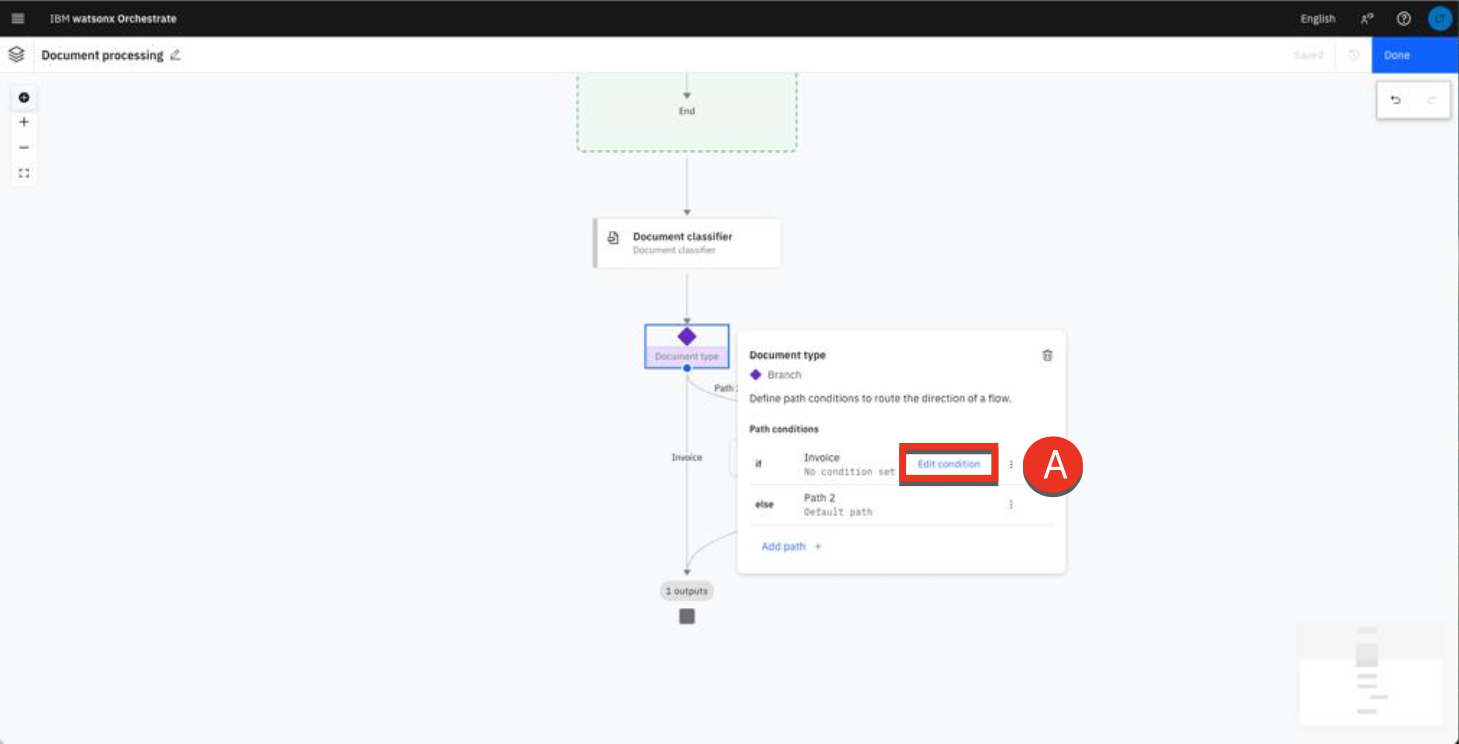Viewport: 1459px width, 744px height.
Task: Click the filled circle add-node button
Action: [24, 97]
